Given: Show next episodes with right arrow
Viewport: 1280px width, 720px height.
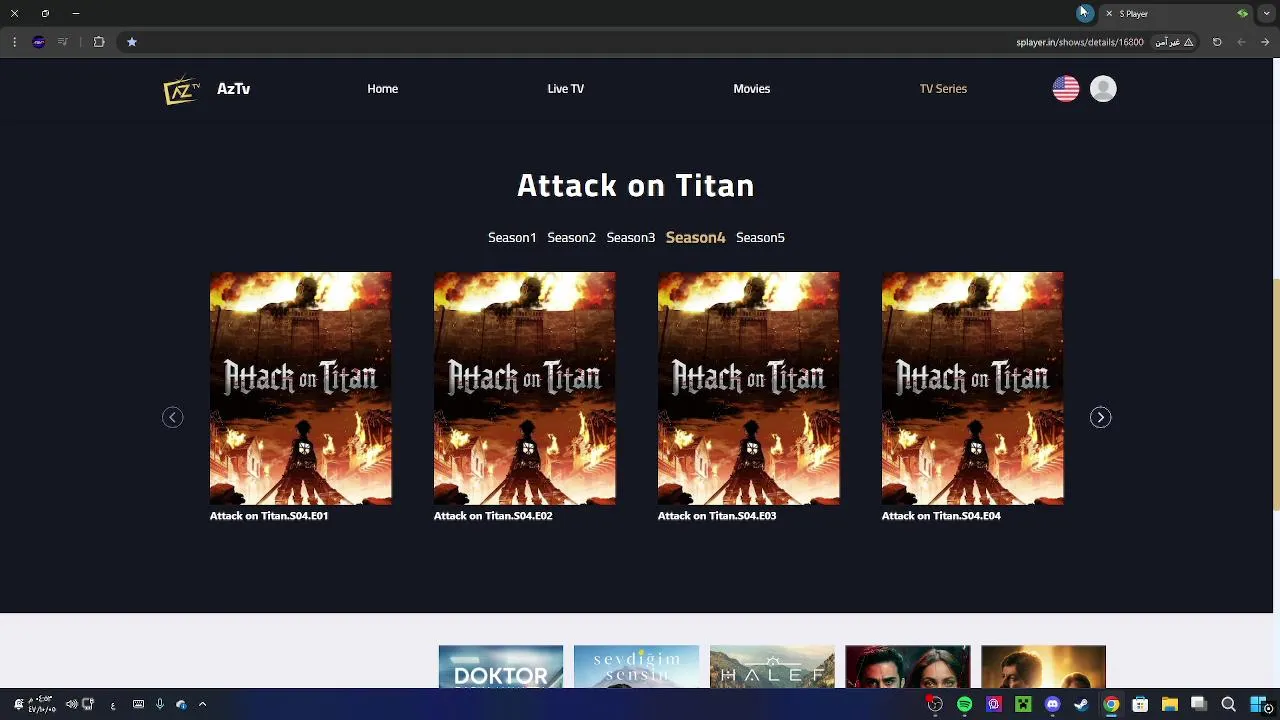Looking at the screenshot, I should pos(1100,418).
